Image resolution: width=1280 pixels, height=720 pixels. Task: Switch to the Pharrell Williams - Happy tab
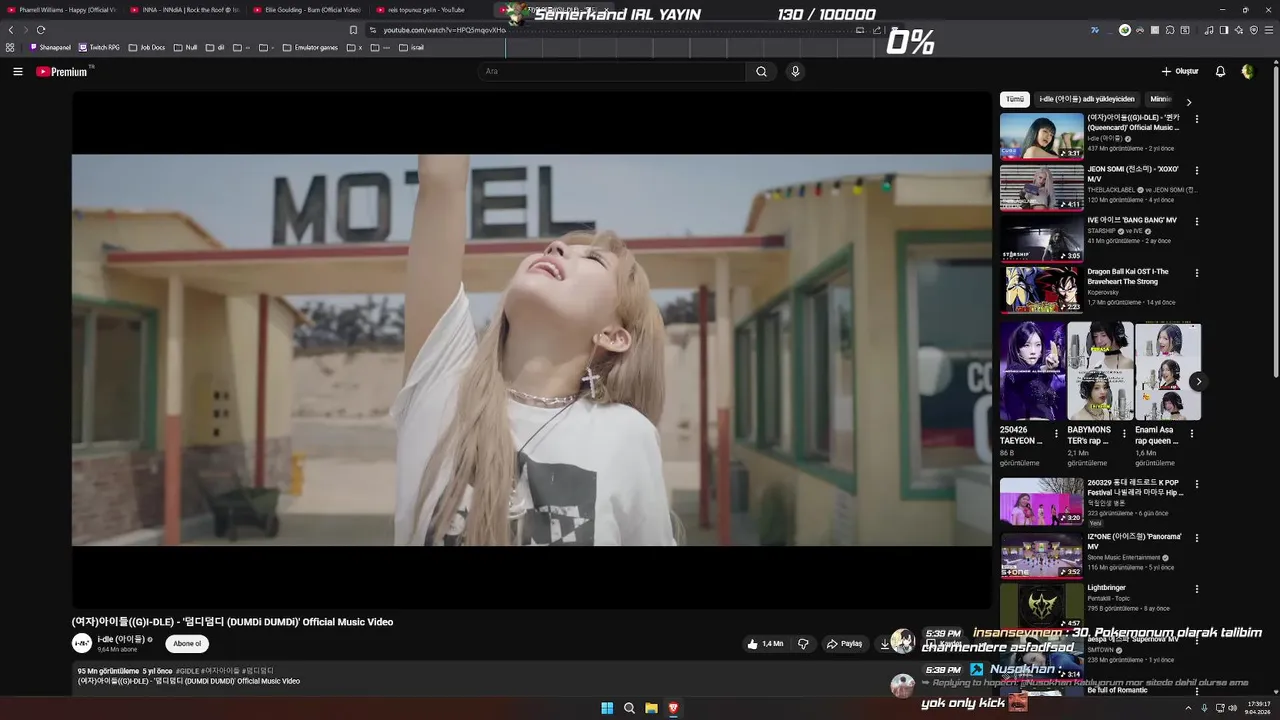click(62, 10)
